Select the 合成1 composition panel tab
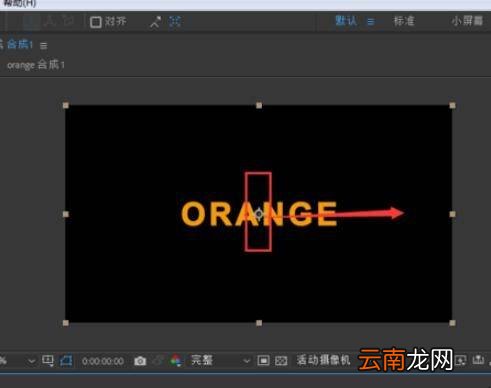This screenshot has width=491, height=388. click(19, 44)
